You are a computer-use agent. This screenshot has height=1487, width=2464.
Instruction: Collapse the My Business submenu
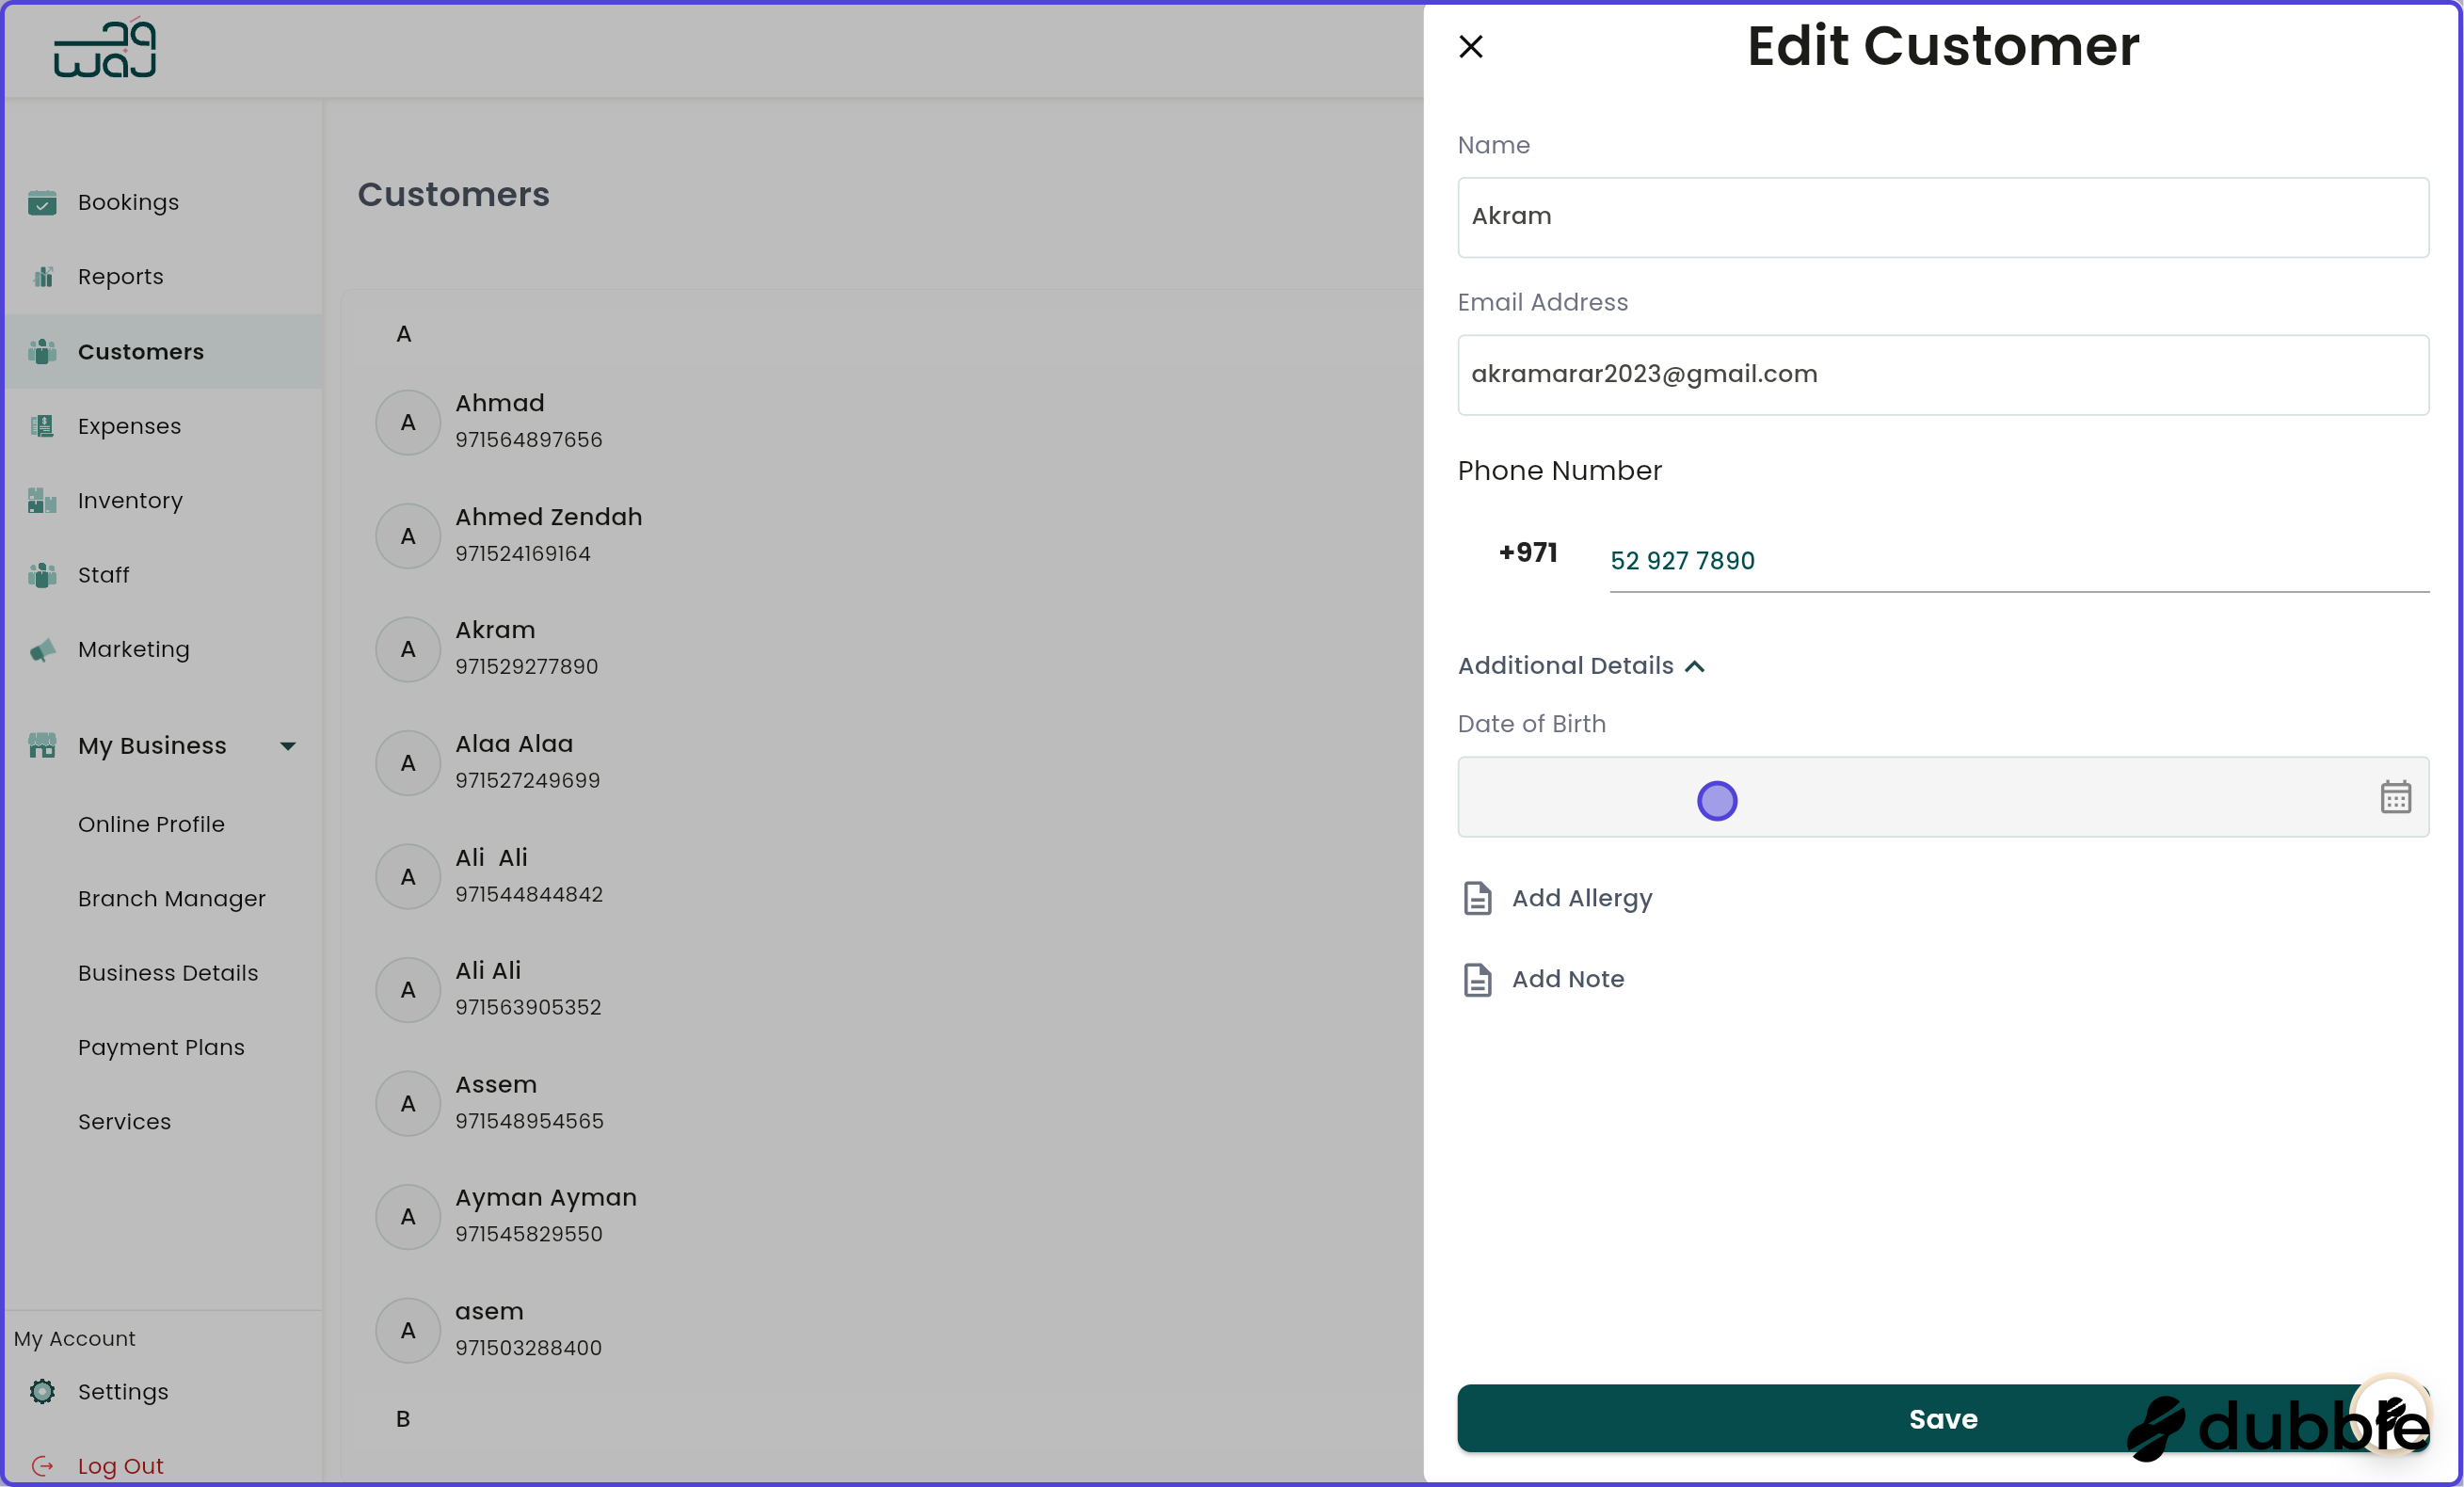(288, 745)
